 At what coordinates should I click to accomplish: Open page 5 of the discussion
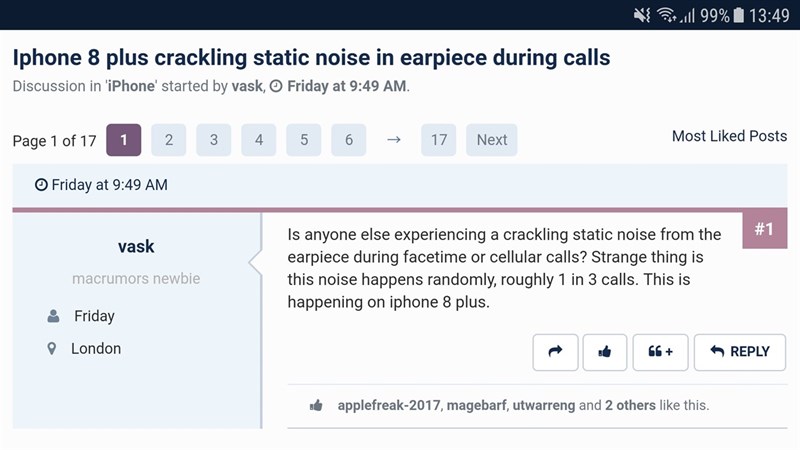click(304, 140)
